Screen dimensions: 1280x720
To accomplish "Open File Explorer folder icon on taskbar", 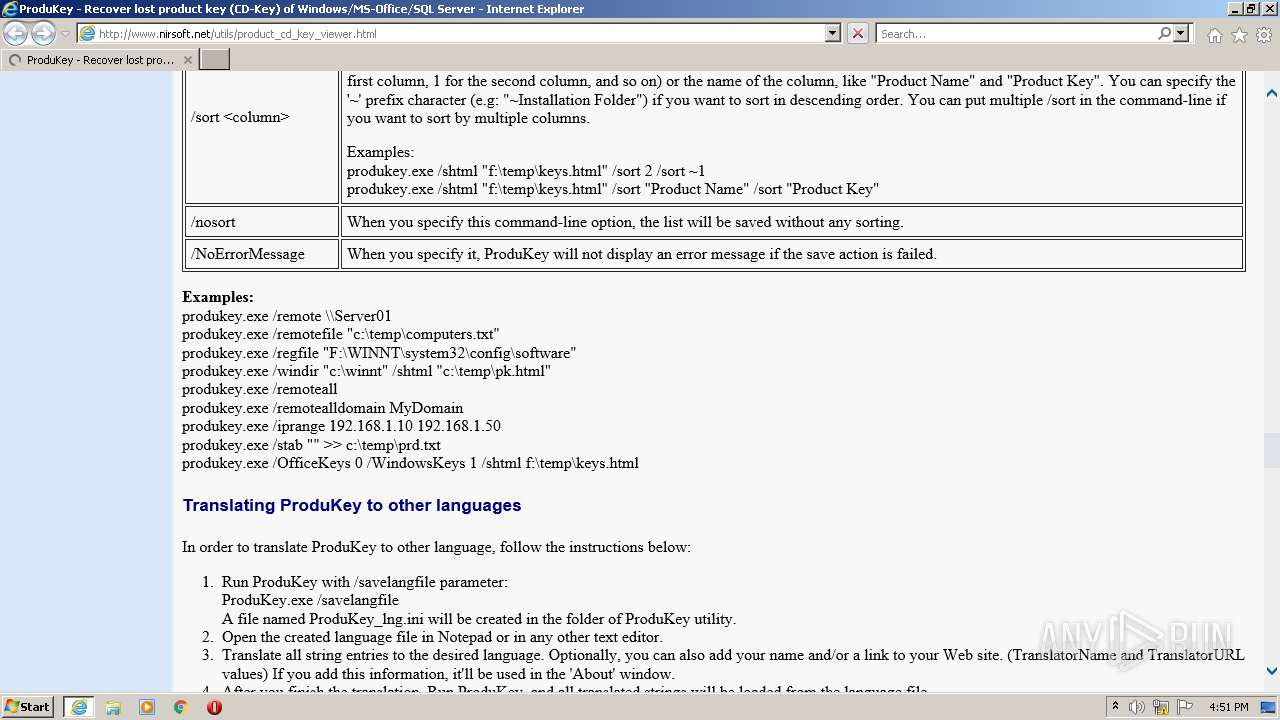I will 113,707.
